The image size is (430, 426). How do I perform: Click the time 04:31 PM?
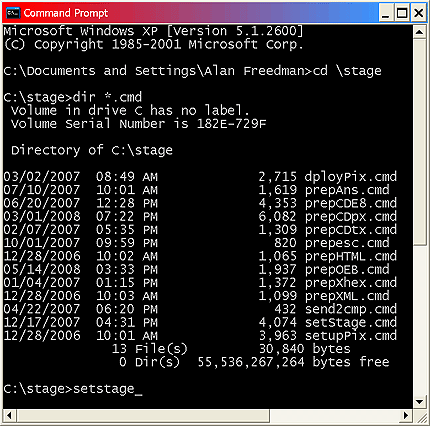pos(127,322)
